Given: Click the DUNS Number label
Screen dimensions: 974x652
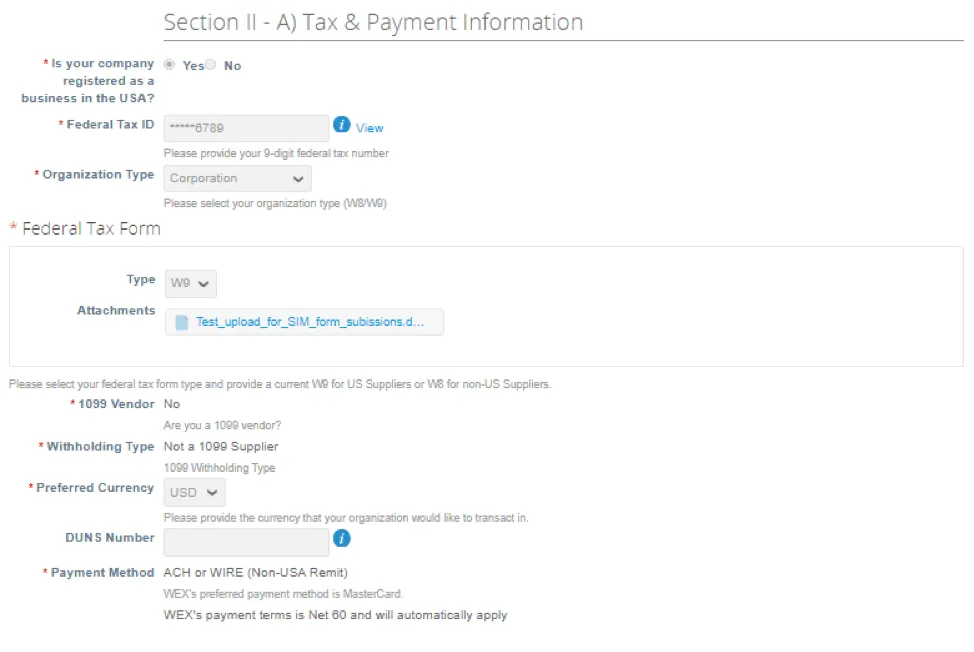Looking at the screenshot, I should (x=110, y=538).
